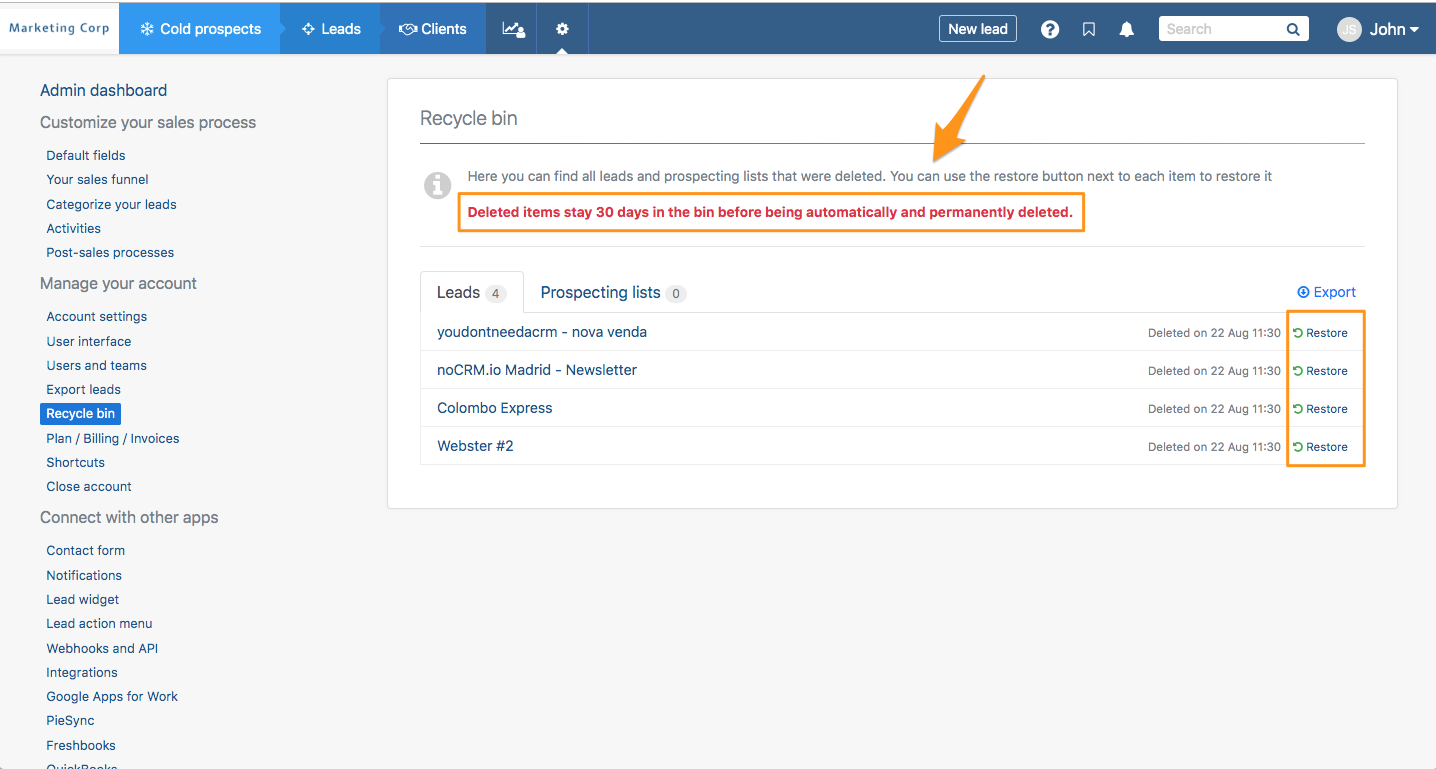Open the help question mark icon

[1050, 29]
